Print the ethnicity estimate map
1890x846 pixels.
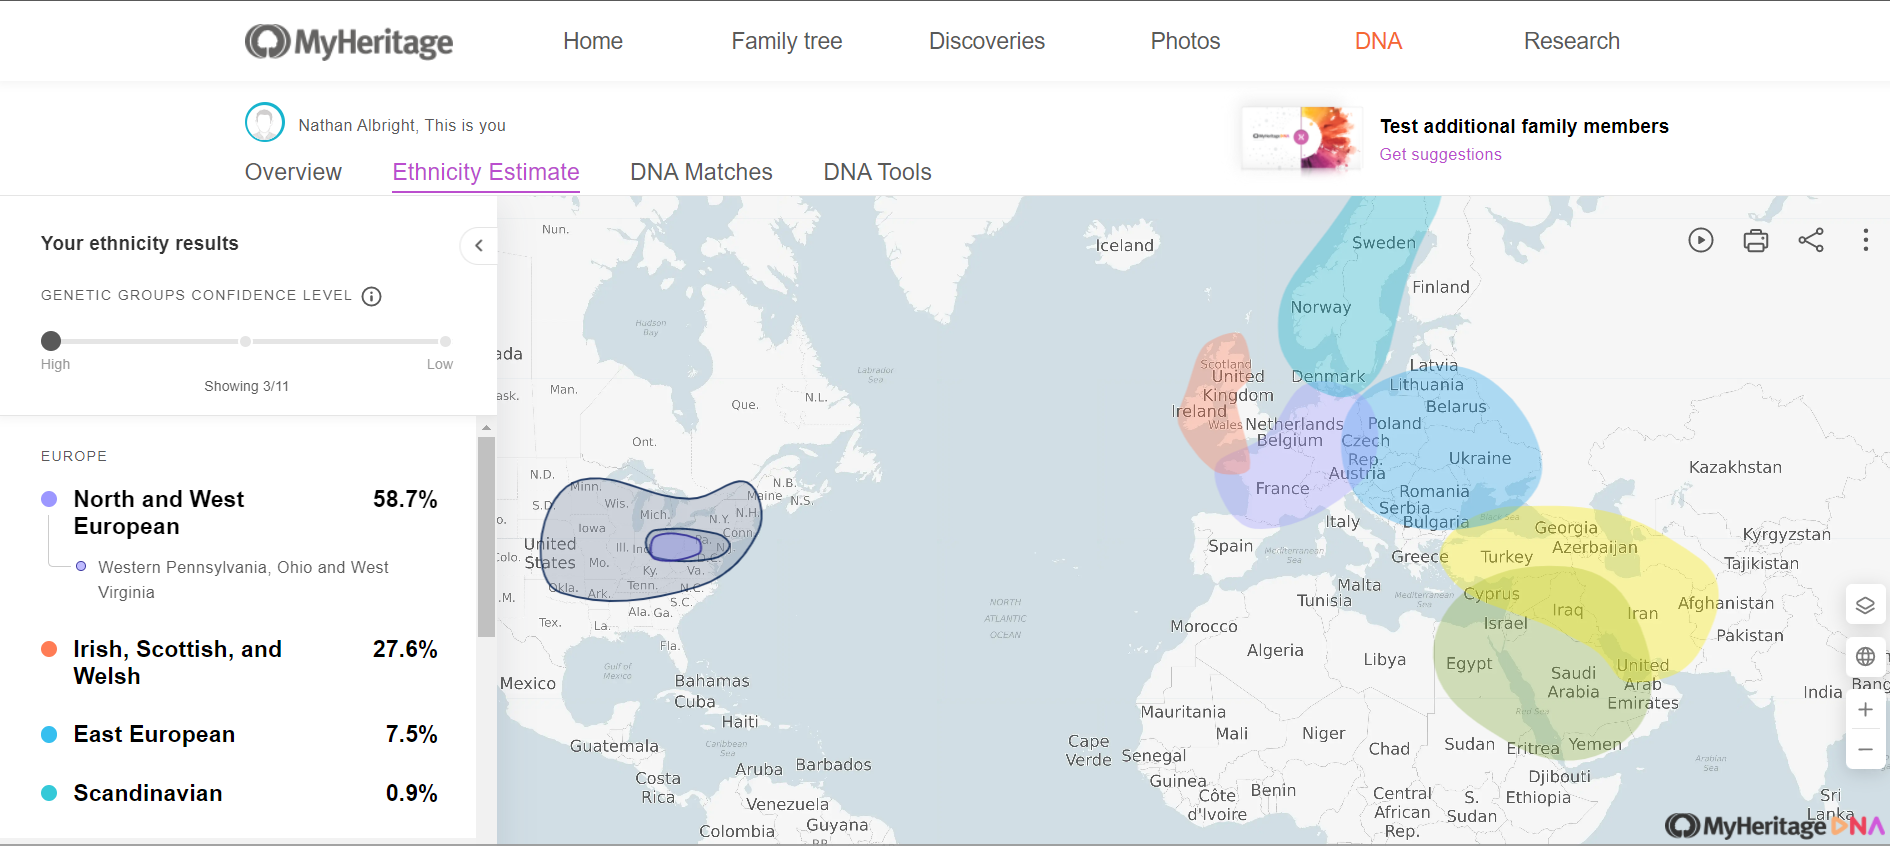tap(1755, 240)
